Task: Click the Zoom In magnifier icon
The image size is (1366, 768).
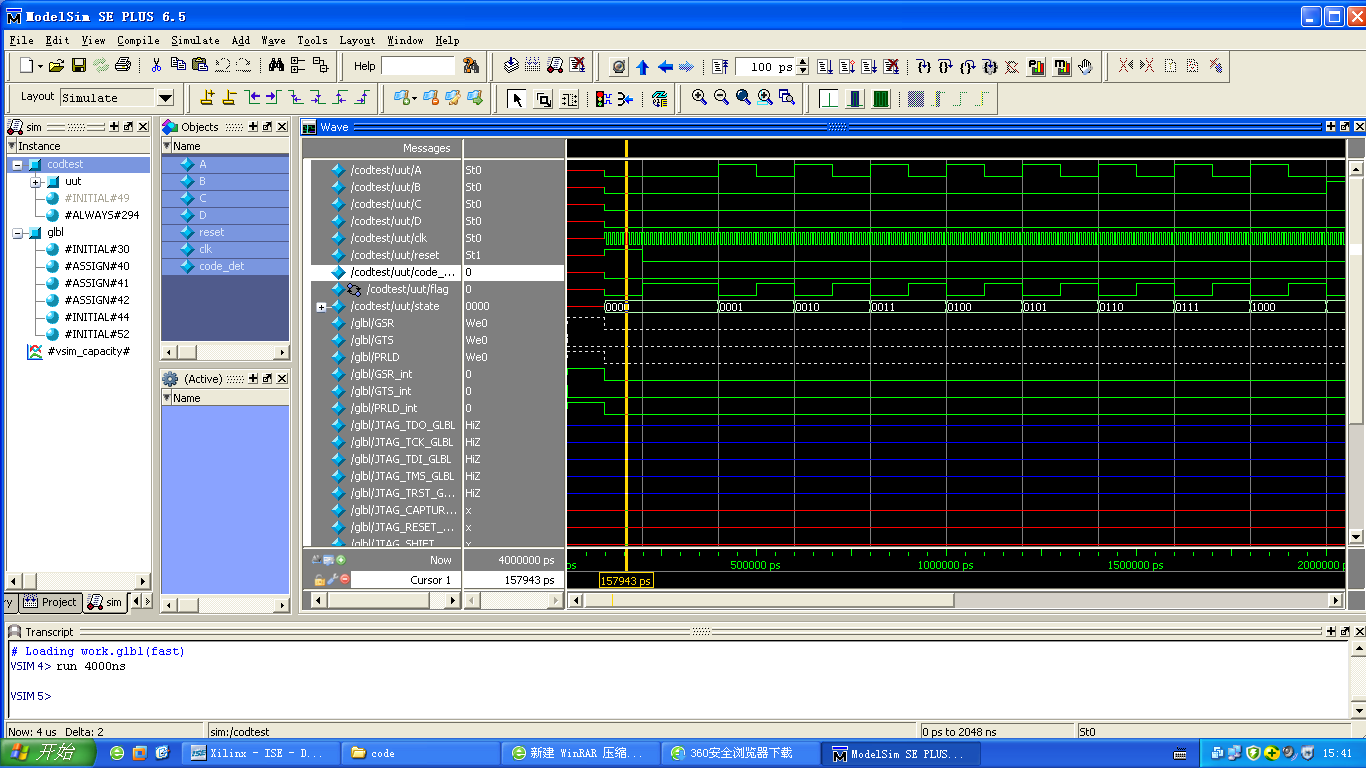Action: [699, 98]
